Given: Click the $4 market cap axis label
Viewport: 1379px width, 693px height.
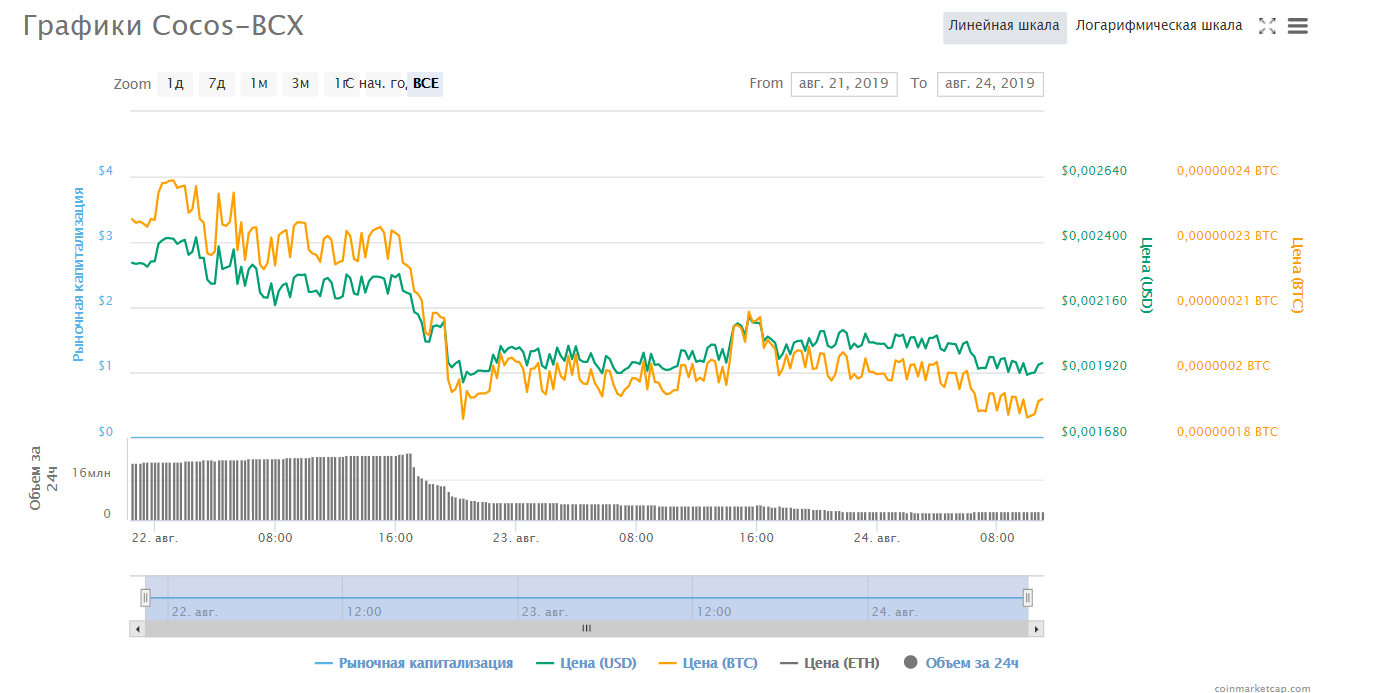Looking at the screenshot, I should tap(106, 171).
